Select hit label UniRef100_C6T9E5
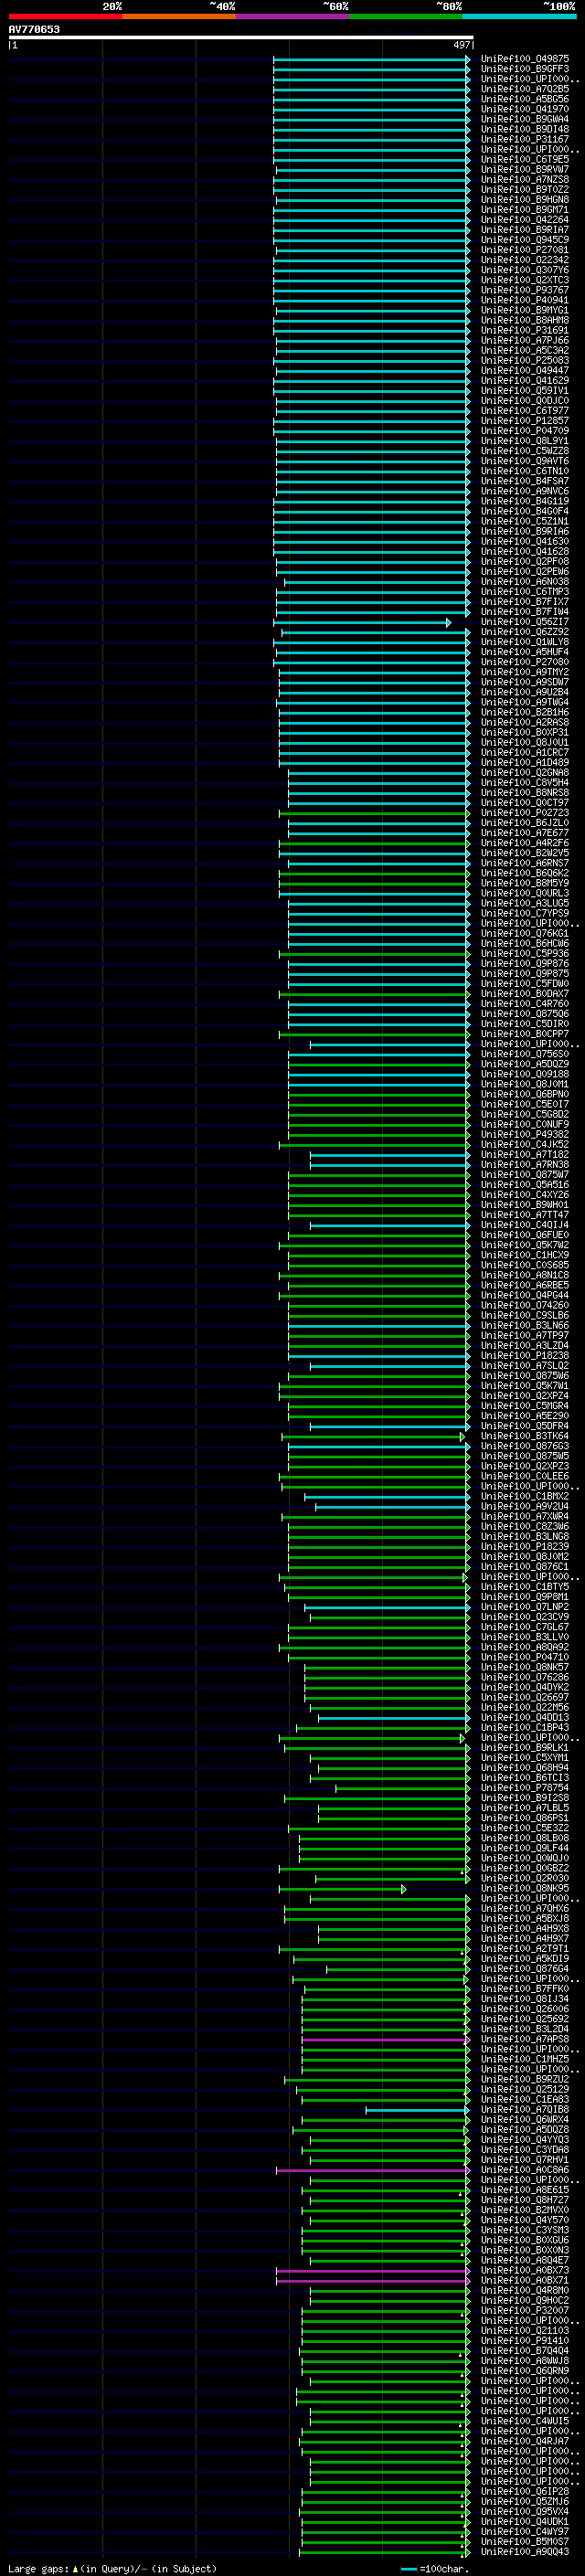Image resolution: width=585 pixels, height=2576 pixels. [525, 159]
